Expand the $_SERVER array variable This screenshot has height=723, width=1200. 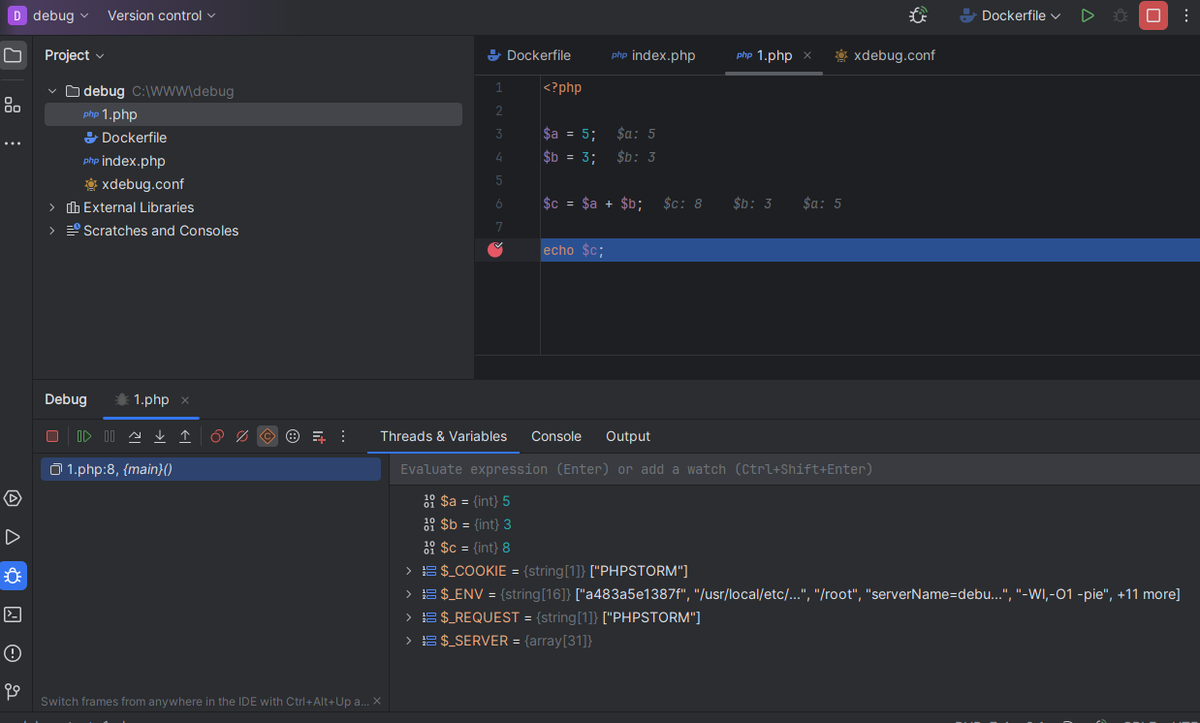click(408, 640)
